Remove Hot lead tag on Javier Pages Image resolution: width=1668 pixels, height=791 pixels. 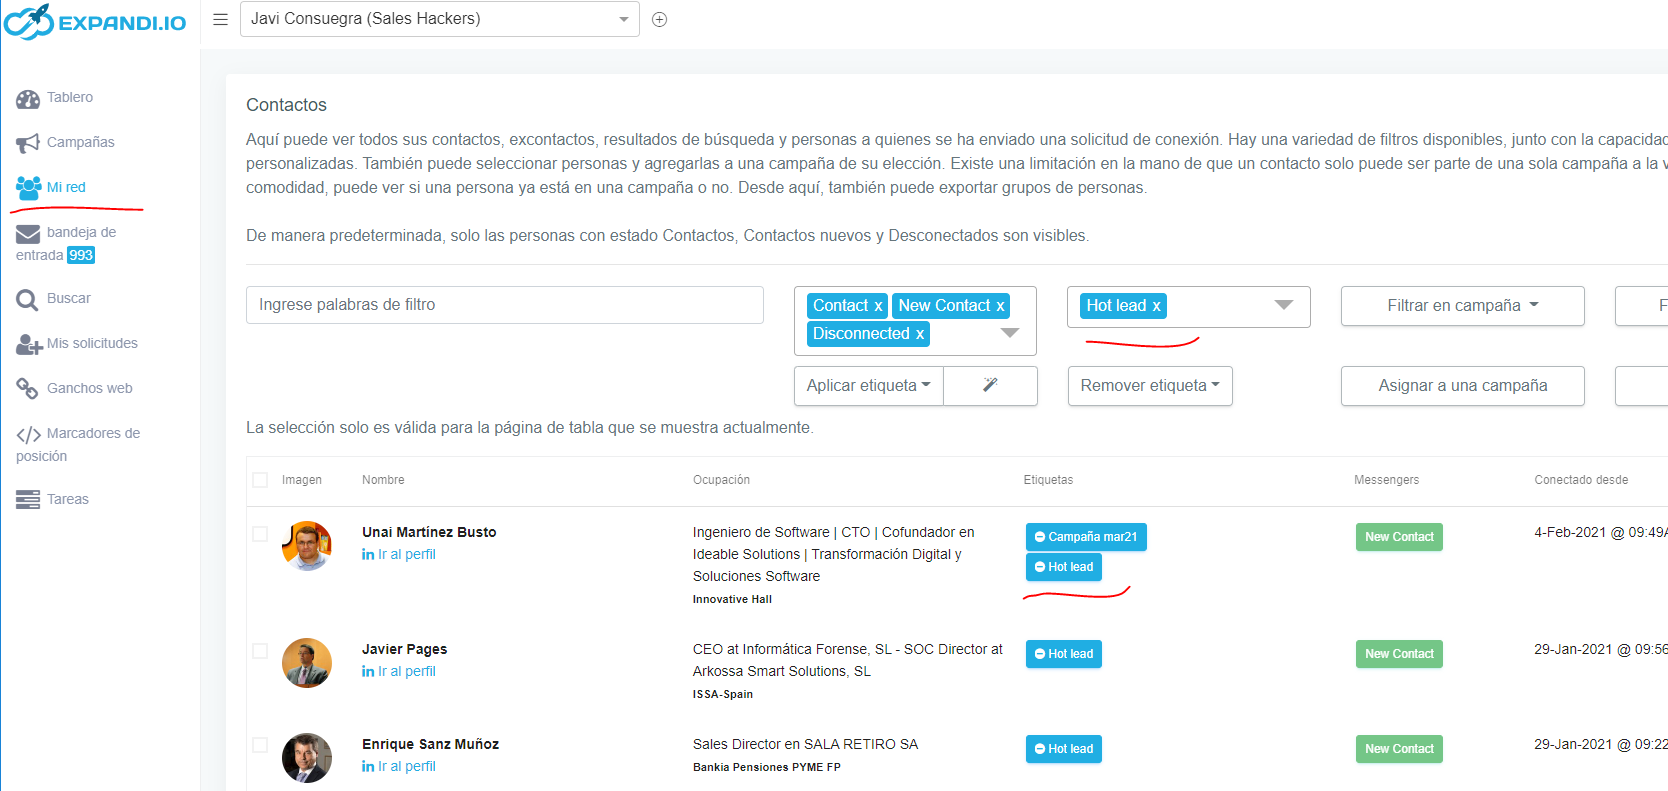[x=1040, y=654]
